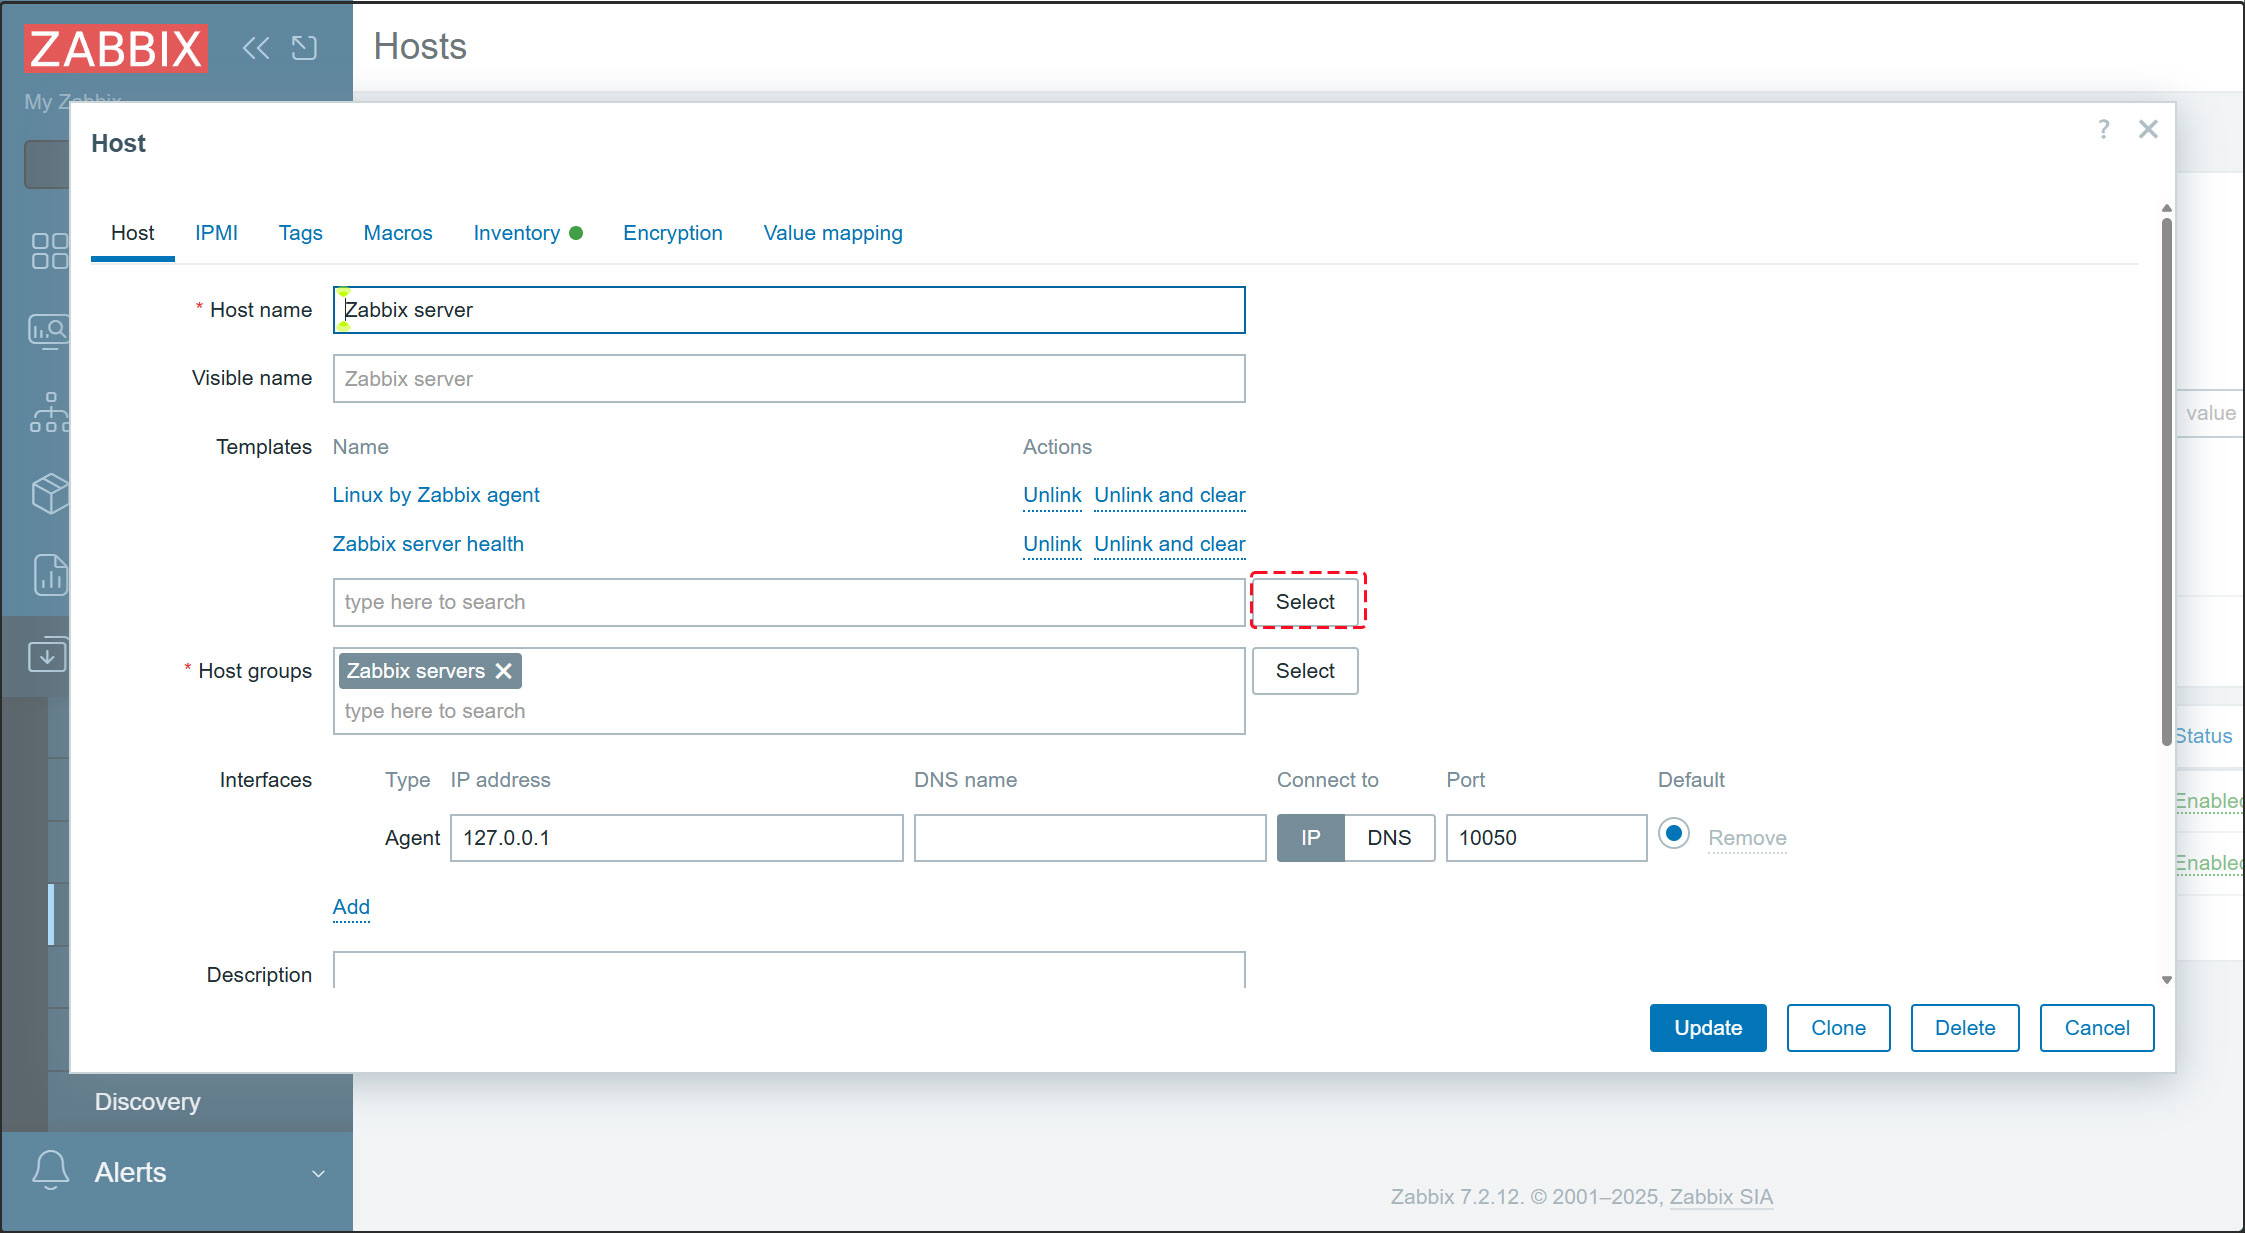
Task: Click the sidebar hide/kiosk icon
Action: [304, 48]
